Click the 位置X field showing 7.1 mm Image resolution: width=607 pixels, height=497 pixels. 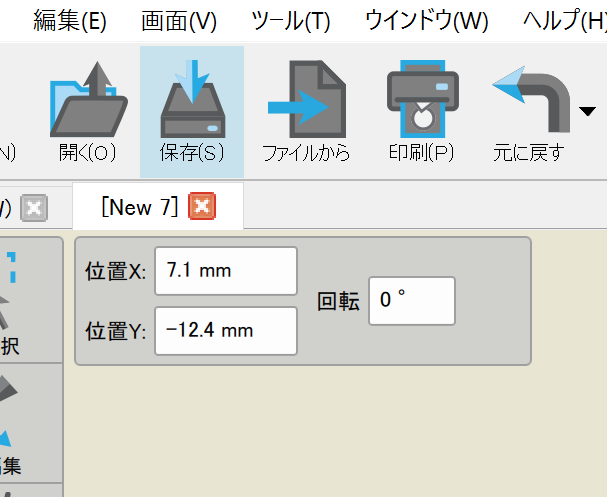pos(226,271)
